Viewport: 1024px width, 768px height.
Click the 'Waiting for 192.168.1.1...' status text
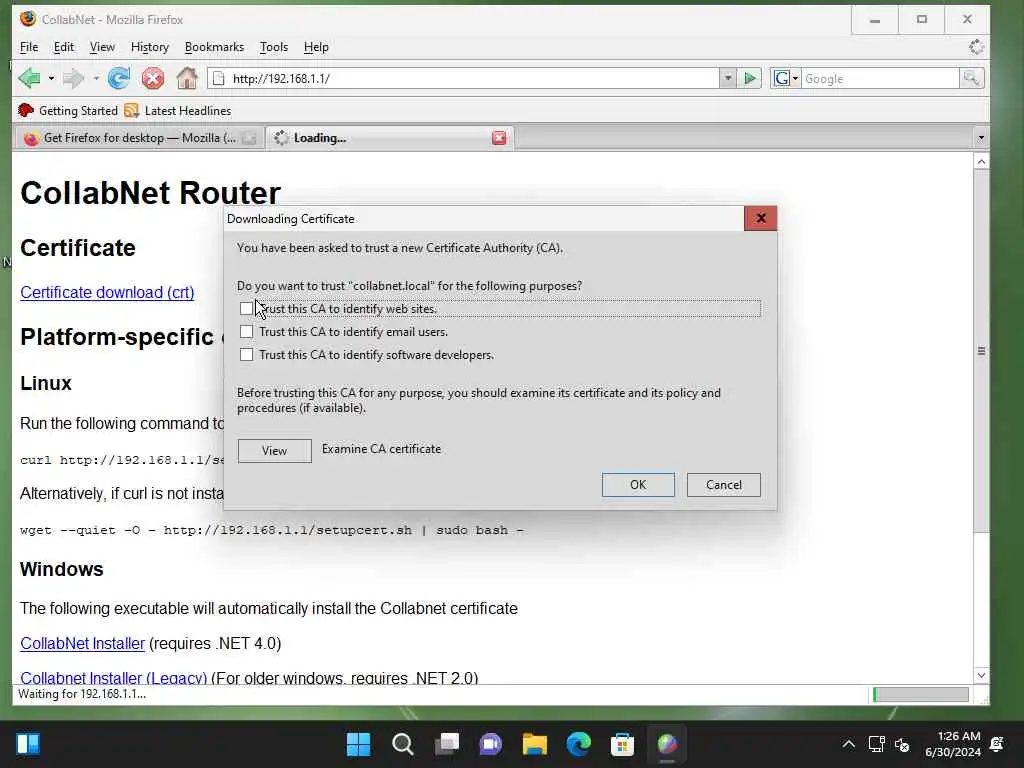click(82, 694)
